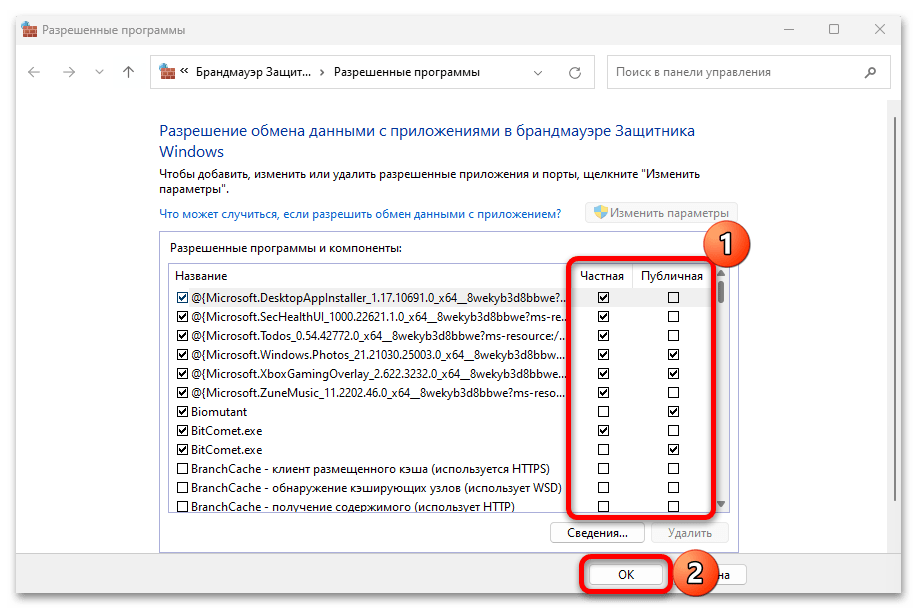Uncheck Private box for Microsoft.Todos
The width and height of the screenshot is (917, 609).
tap(604, 336)
